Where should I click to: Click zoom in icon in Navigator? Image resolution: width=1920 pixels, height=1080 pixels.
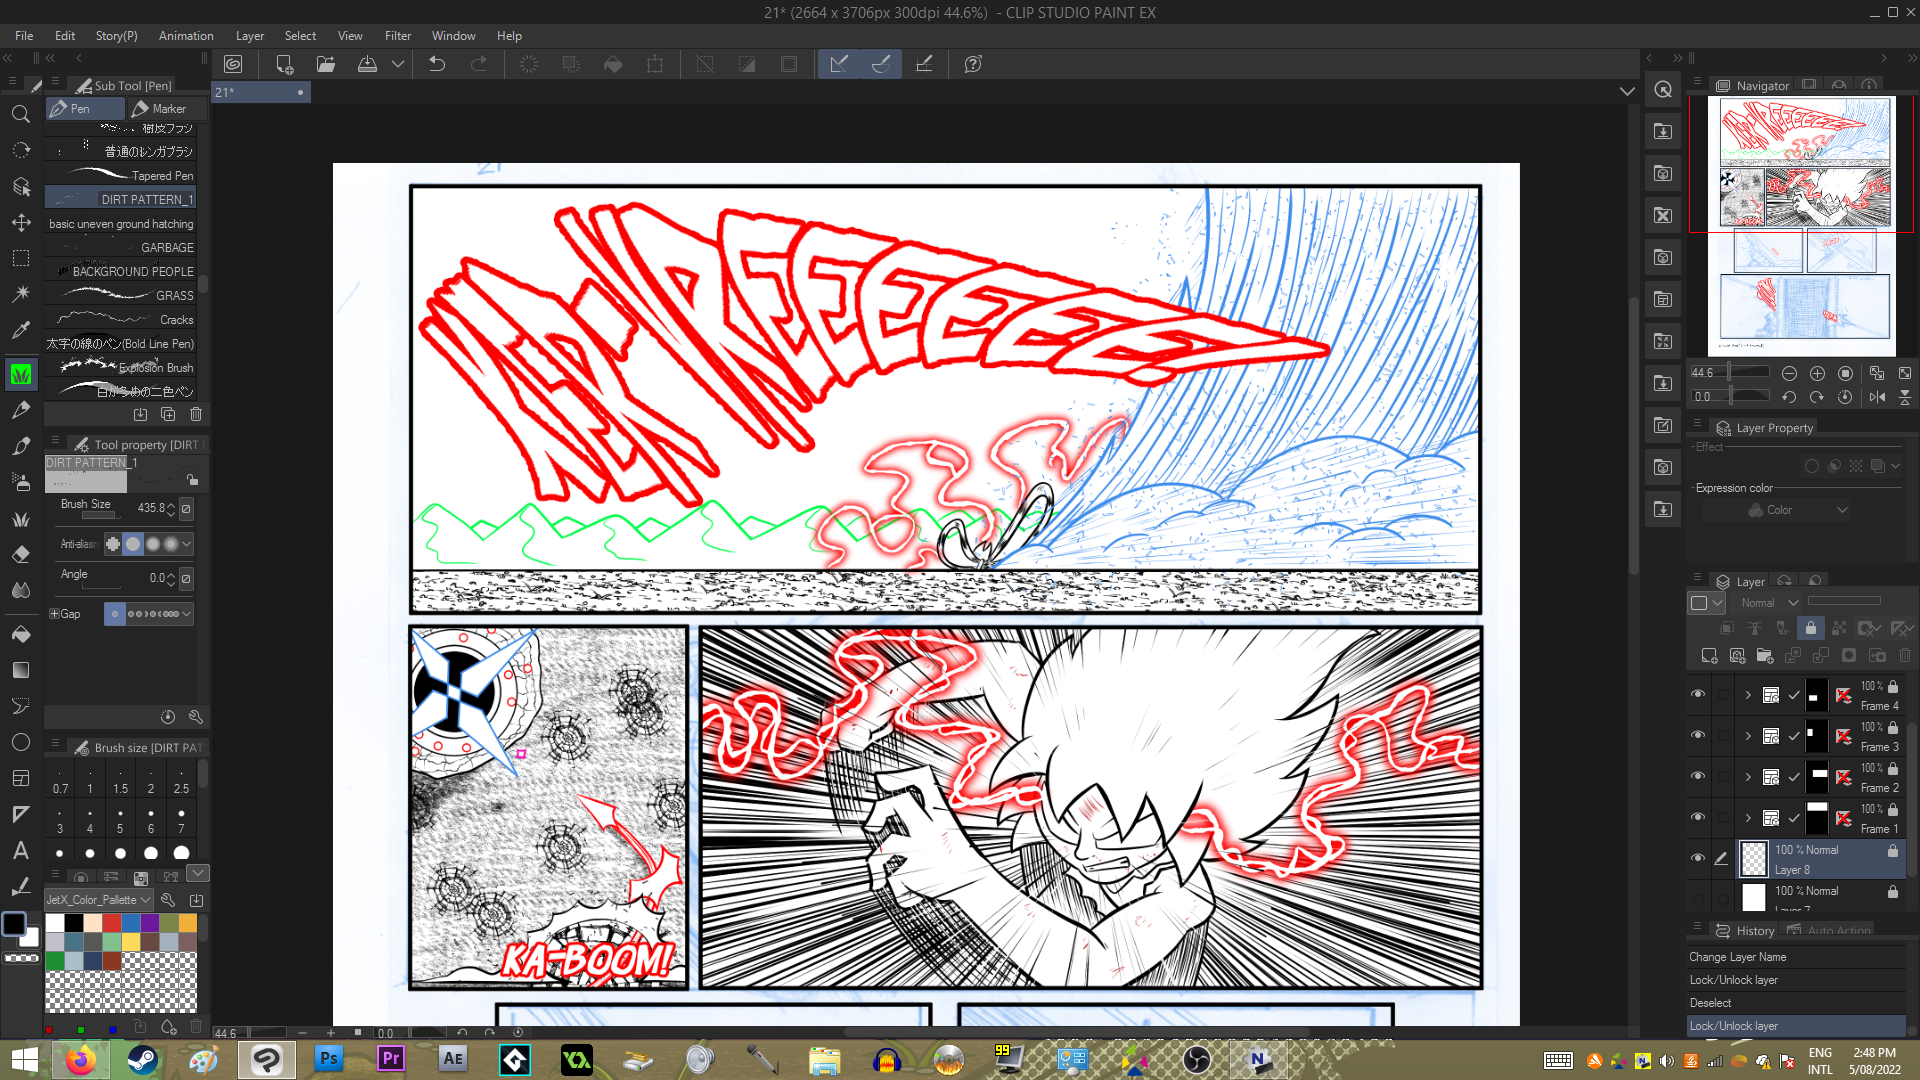pos(1817,373)
